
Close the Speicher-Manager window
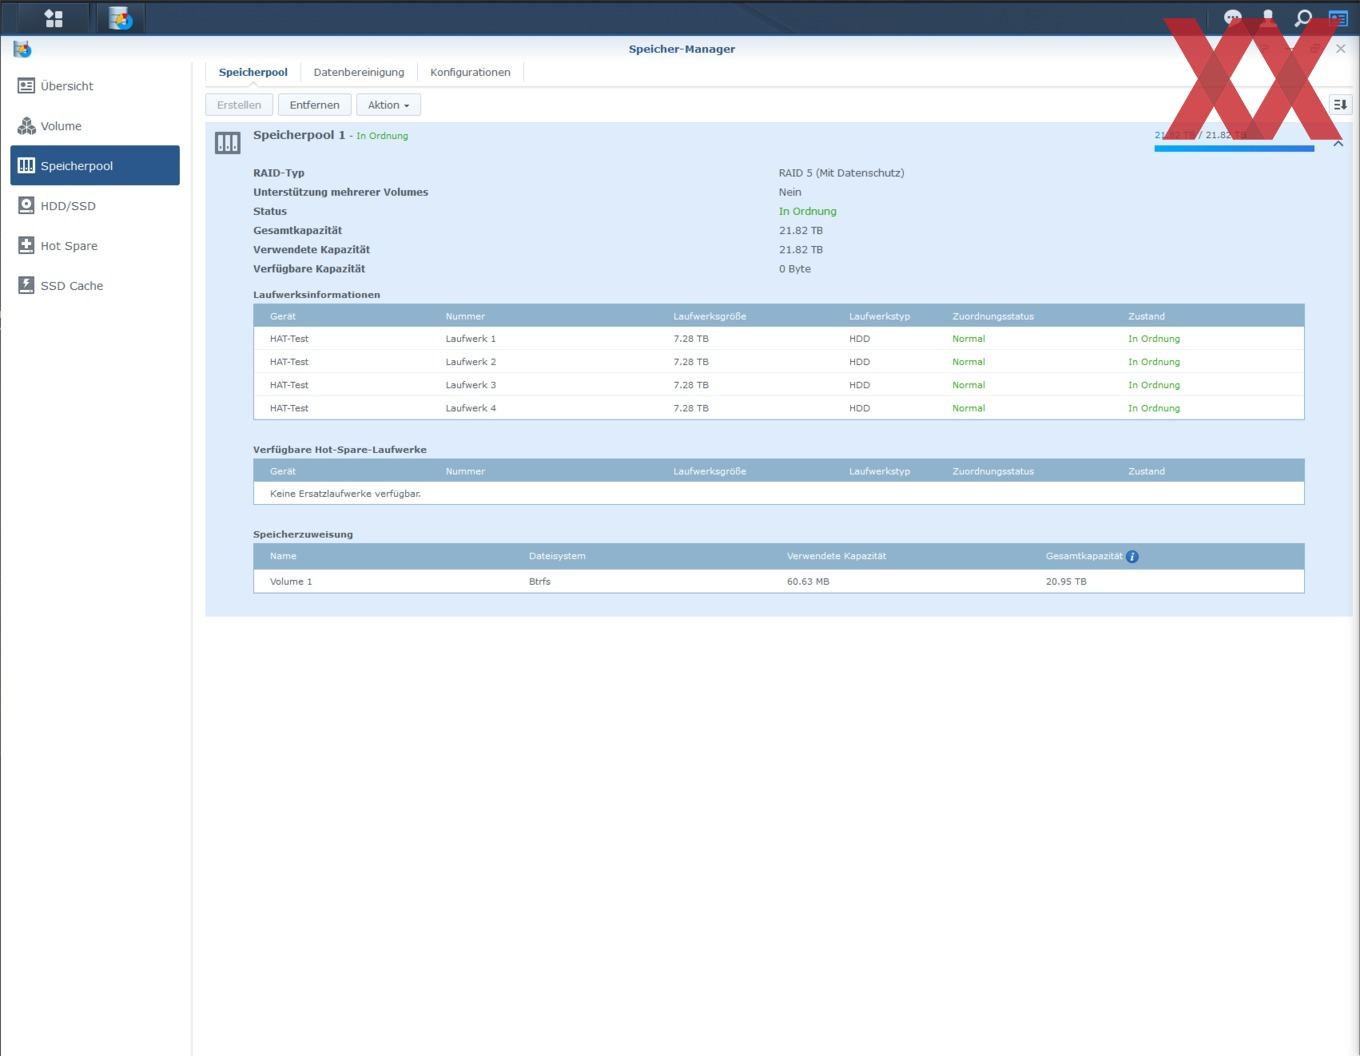coord(1341,48)
